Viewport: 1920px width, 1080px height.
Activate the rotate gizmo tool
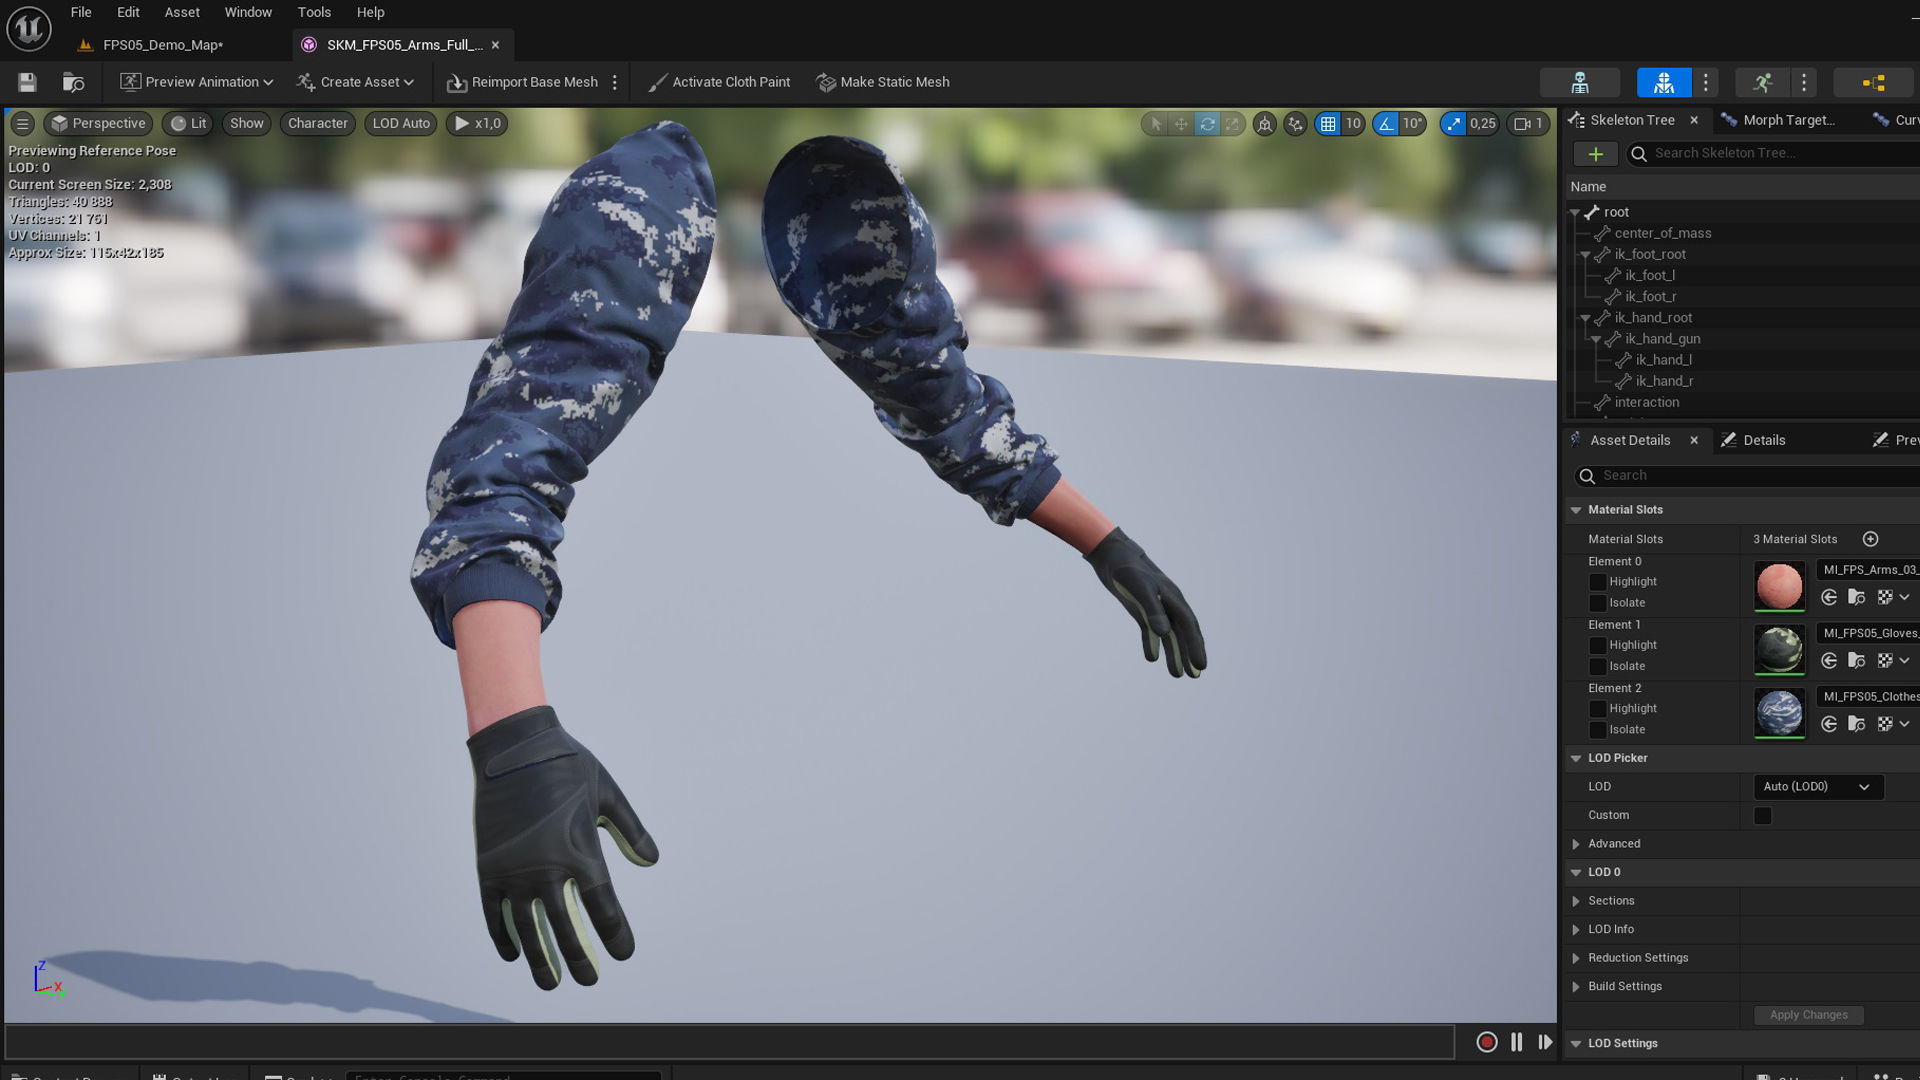[1207, 124]
